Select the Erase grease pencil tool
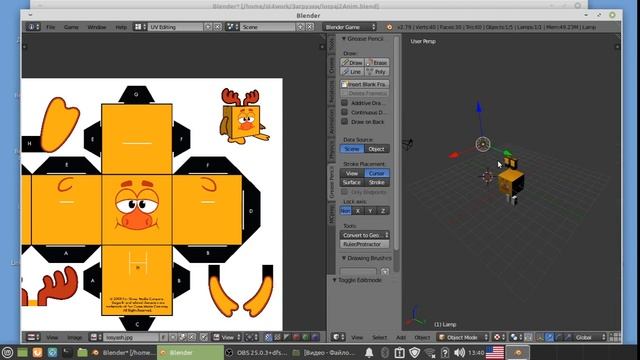The width and height of the screenshot is (640, 360). pyautogui.click(x=377, y=62)
